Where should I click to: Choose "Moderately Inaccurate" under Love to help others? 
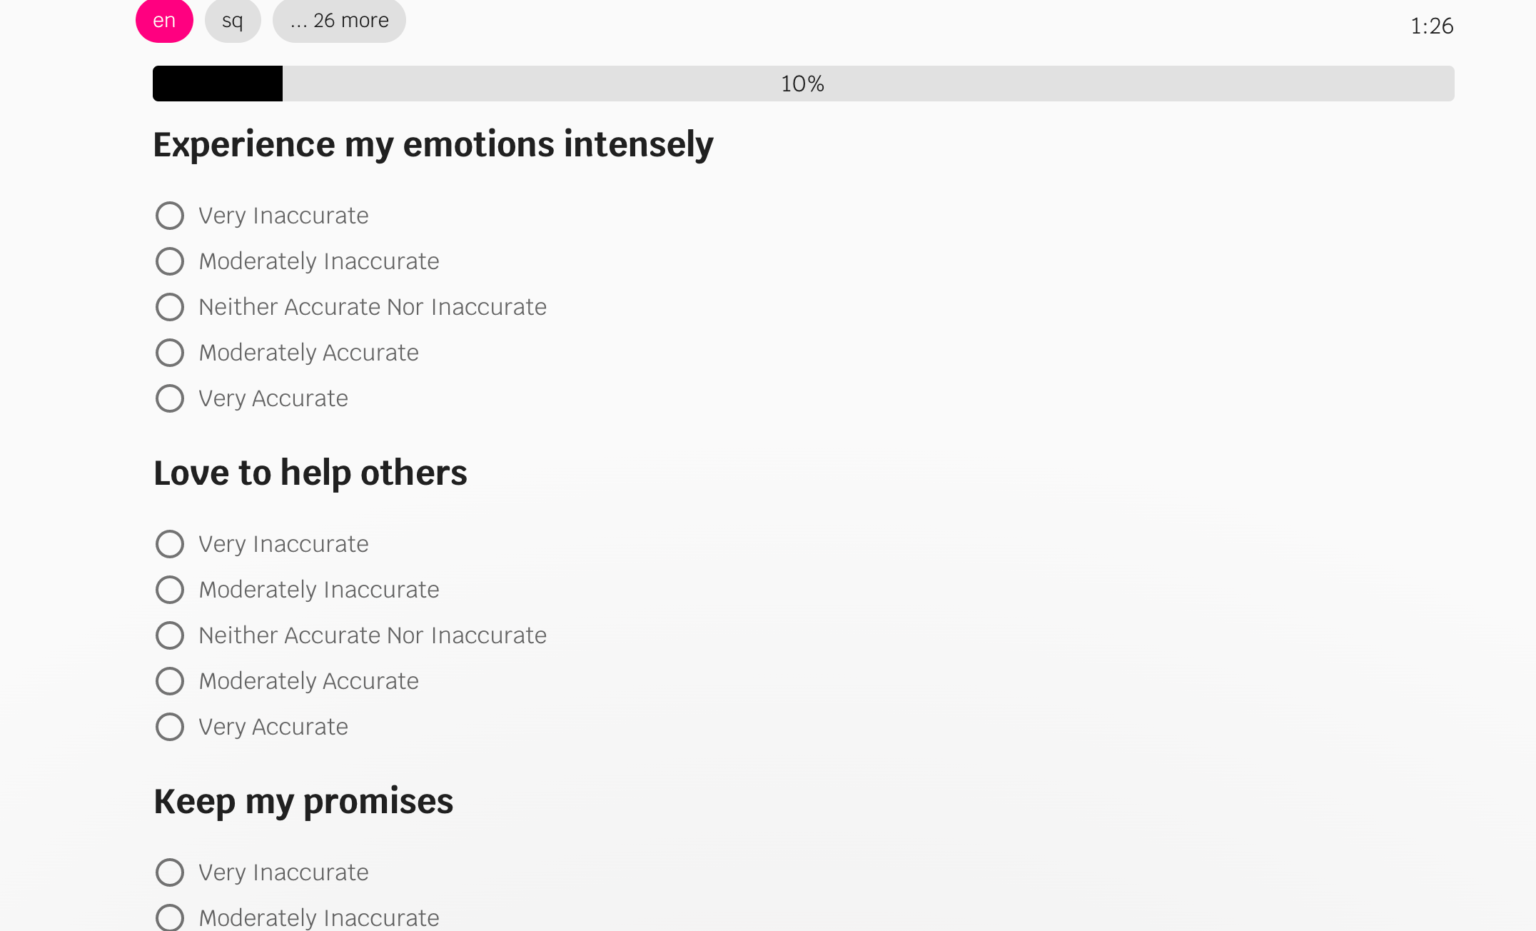pos(169,590)
